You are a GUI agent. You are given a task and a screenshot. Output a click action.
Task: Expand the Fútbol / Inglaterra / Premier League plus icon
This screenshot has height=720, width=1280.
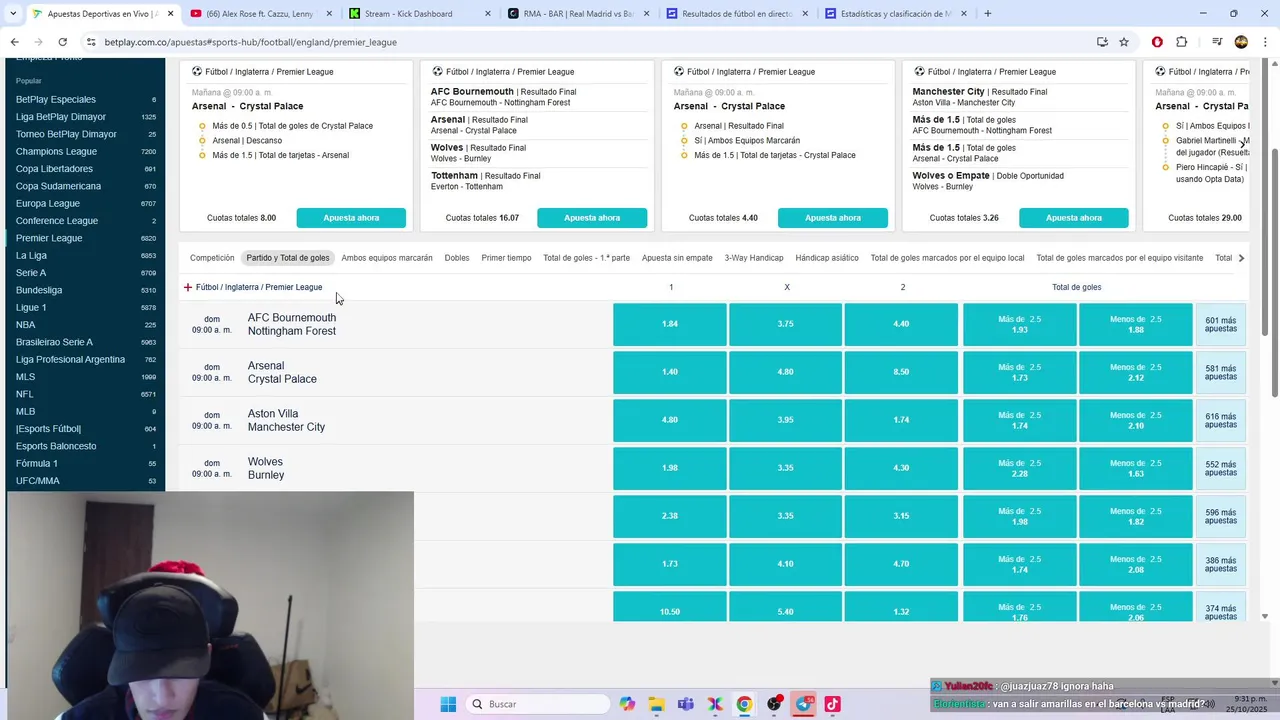coord(187,287)
